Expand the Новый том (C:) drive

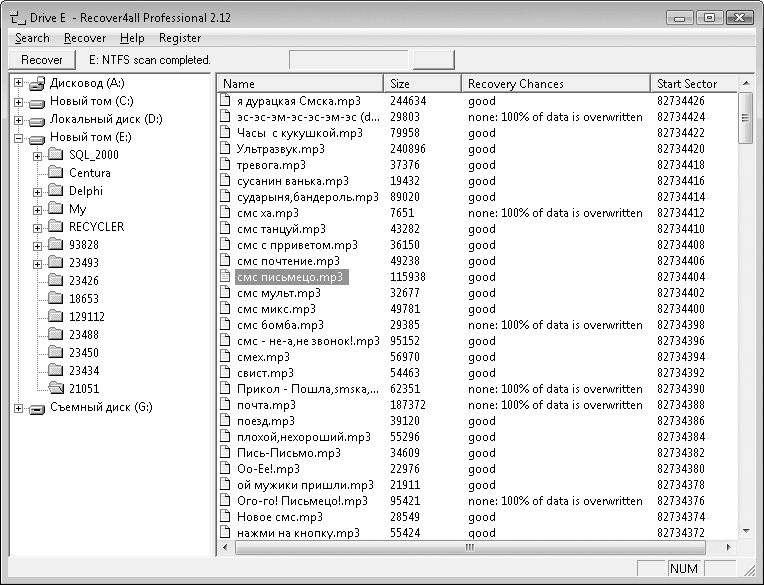point(19,102)
